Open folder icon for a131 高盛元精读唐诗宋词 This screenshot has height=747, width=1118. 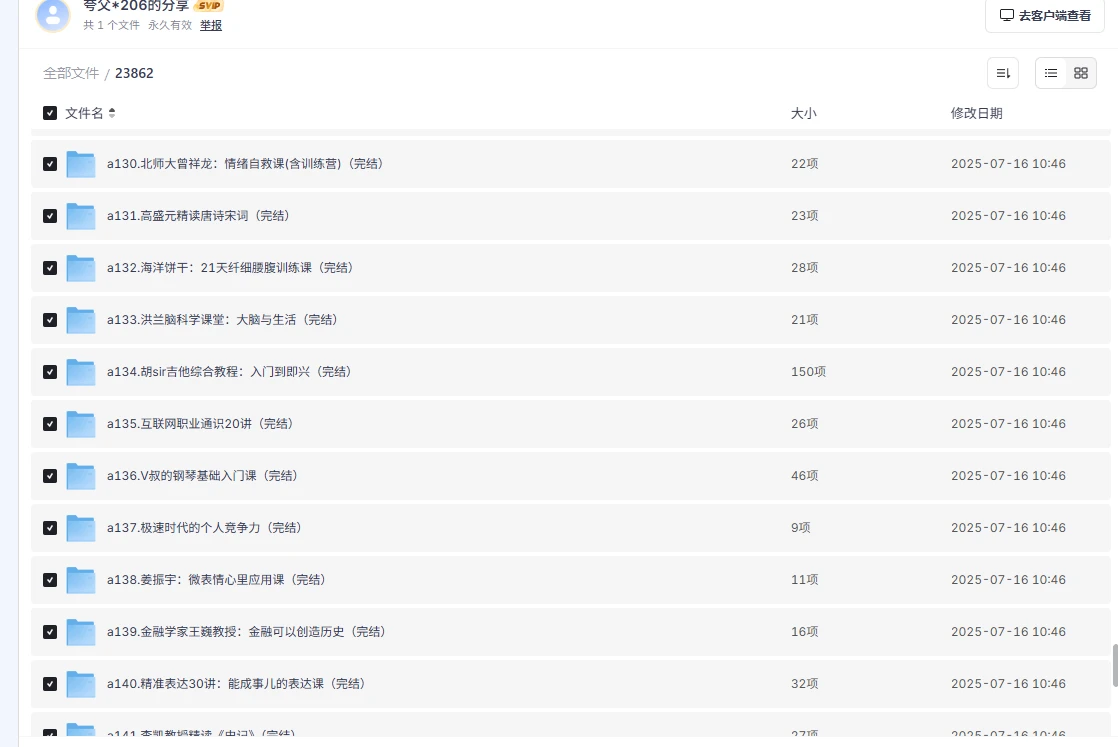pos(81,216)
